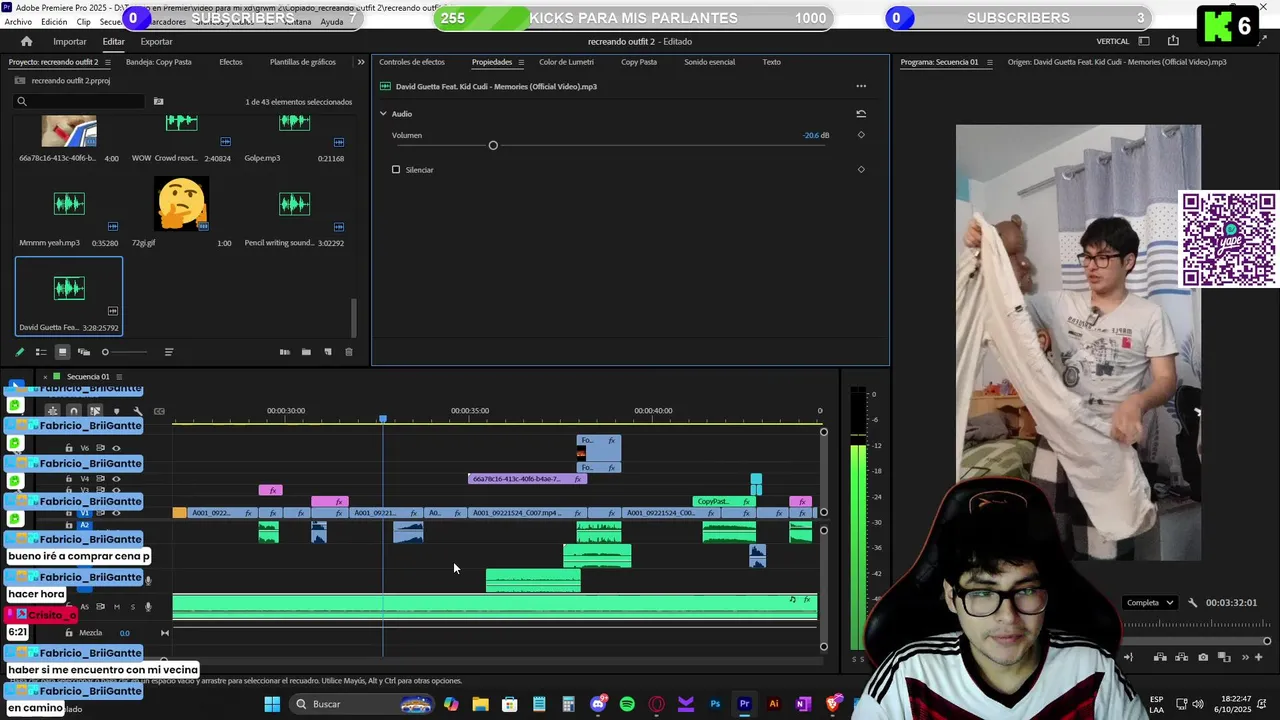Open Archivo menu
This screenshot has width=1280, height=720.
pyautogui.click(x=18, y=21)
